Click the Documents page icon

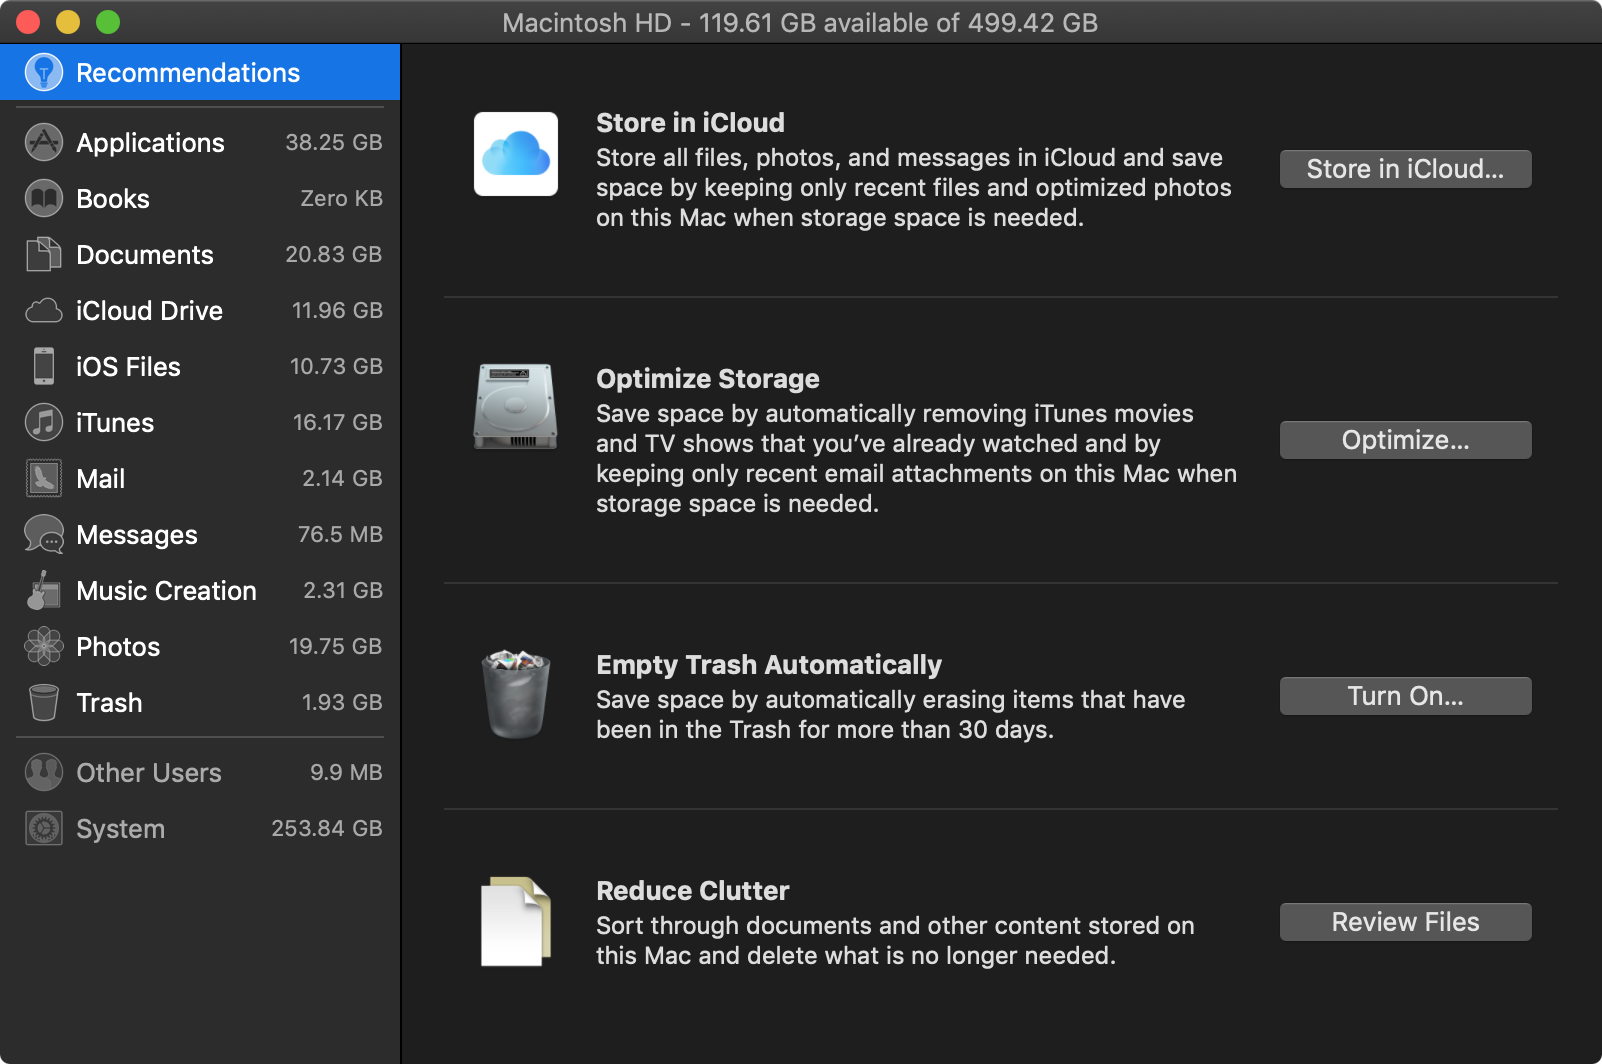coord(44,254)
